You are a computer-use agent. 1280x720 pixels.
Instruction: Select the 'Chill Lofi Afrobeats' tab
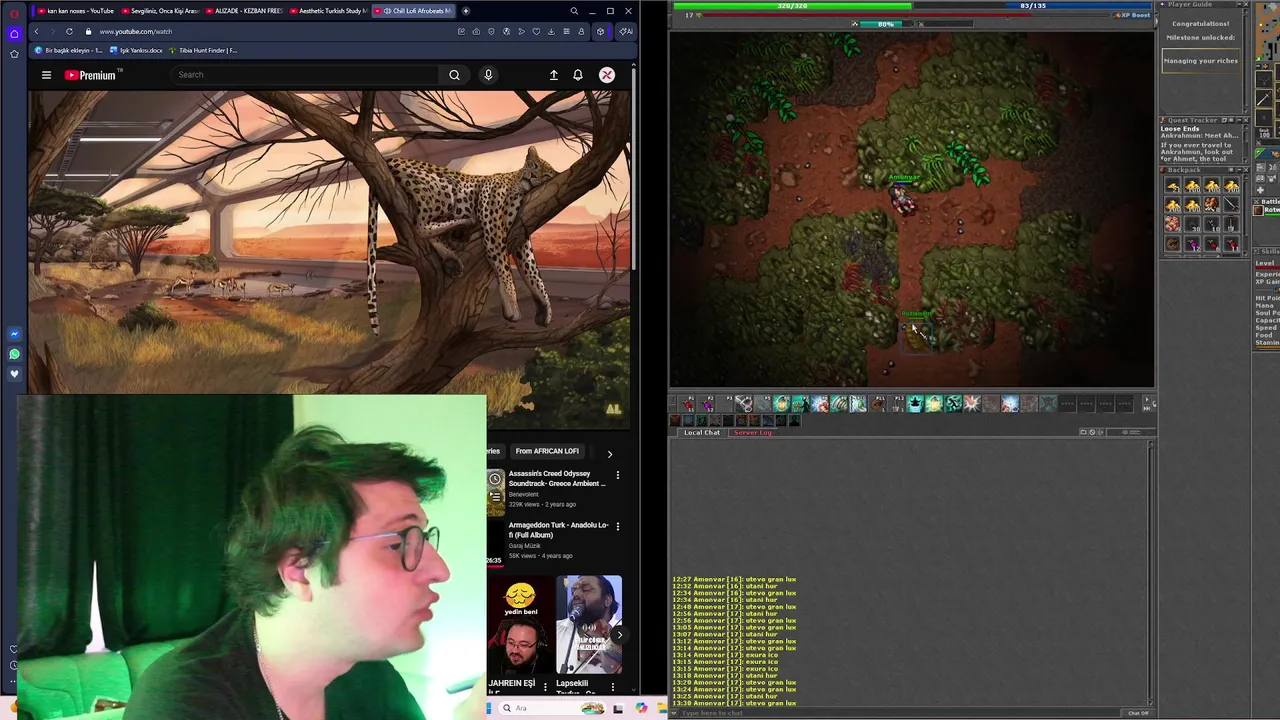413,11
